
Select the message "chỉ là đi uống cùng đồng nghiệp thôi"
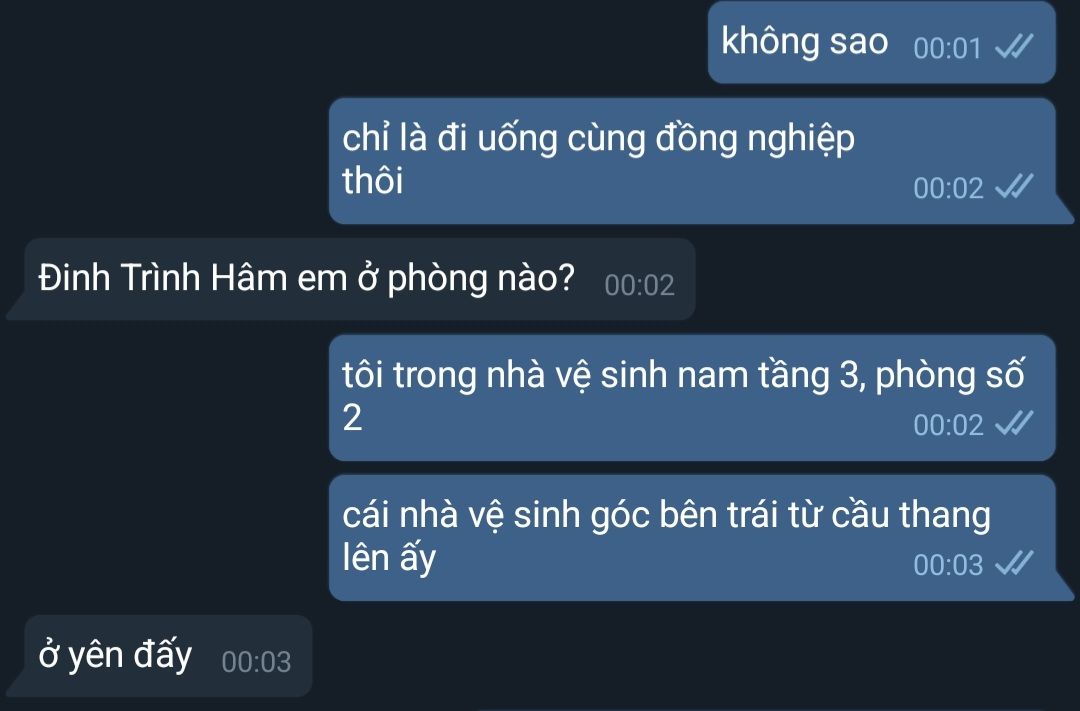[692, 161]
